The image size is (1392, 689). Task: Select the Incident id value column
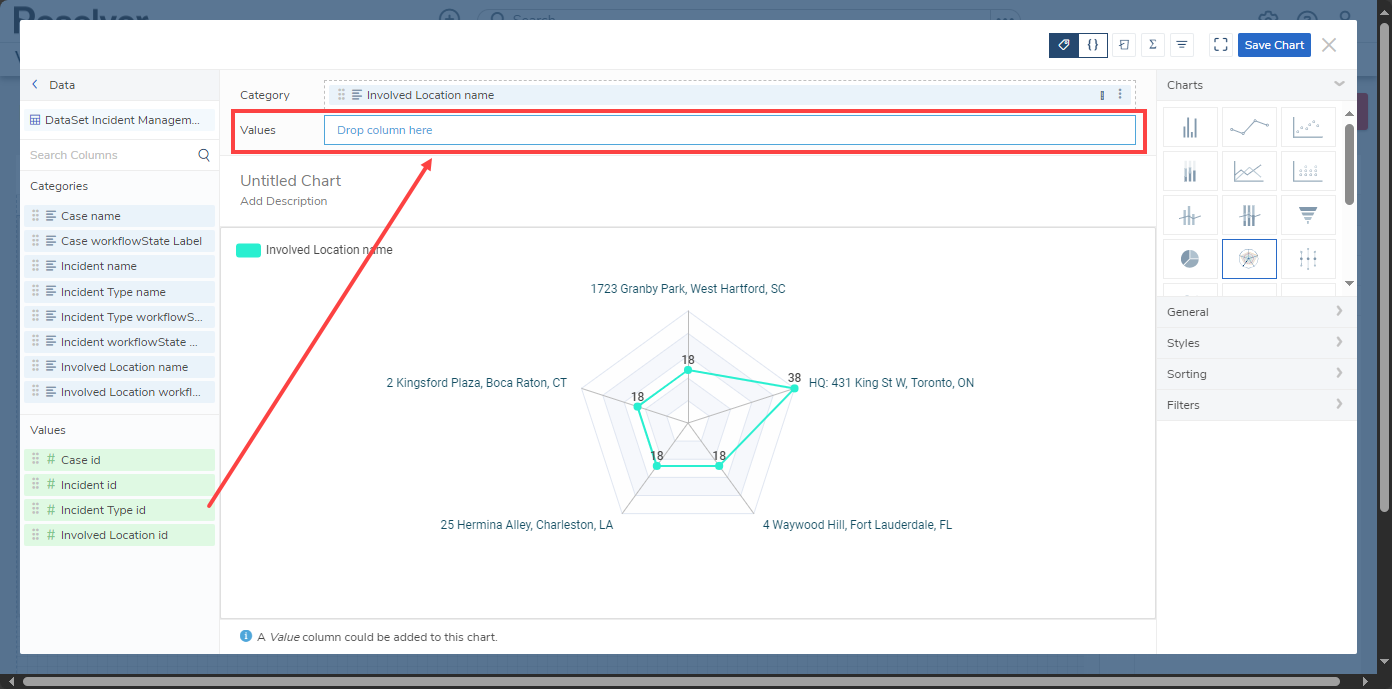[x=119, y=485]
